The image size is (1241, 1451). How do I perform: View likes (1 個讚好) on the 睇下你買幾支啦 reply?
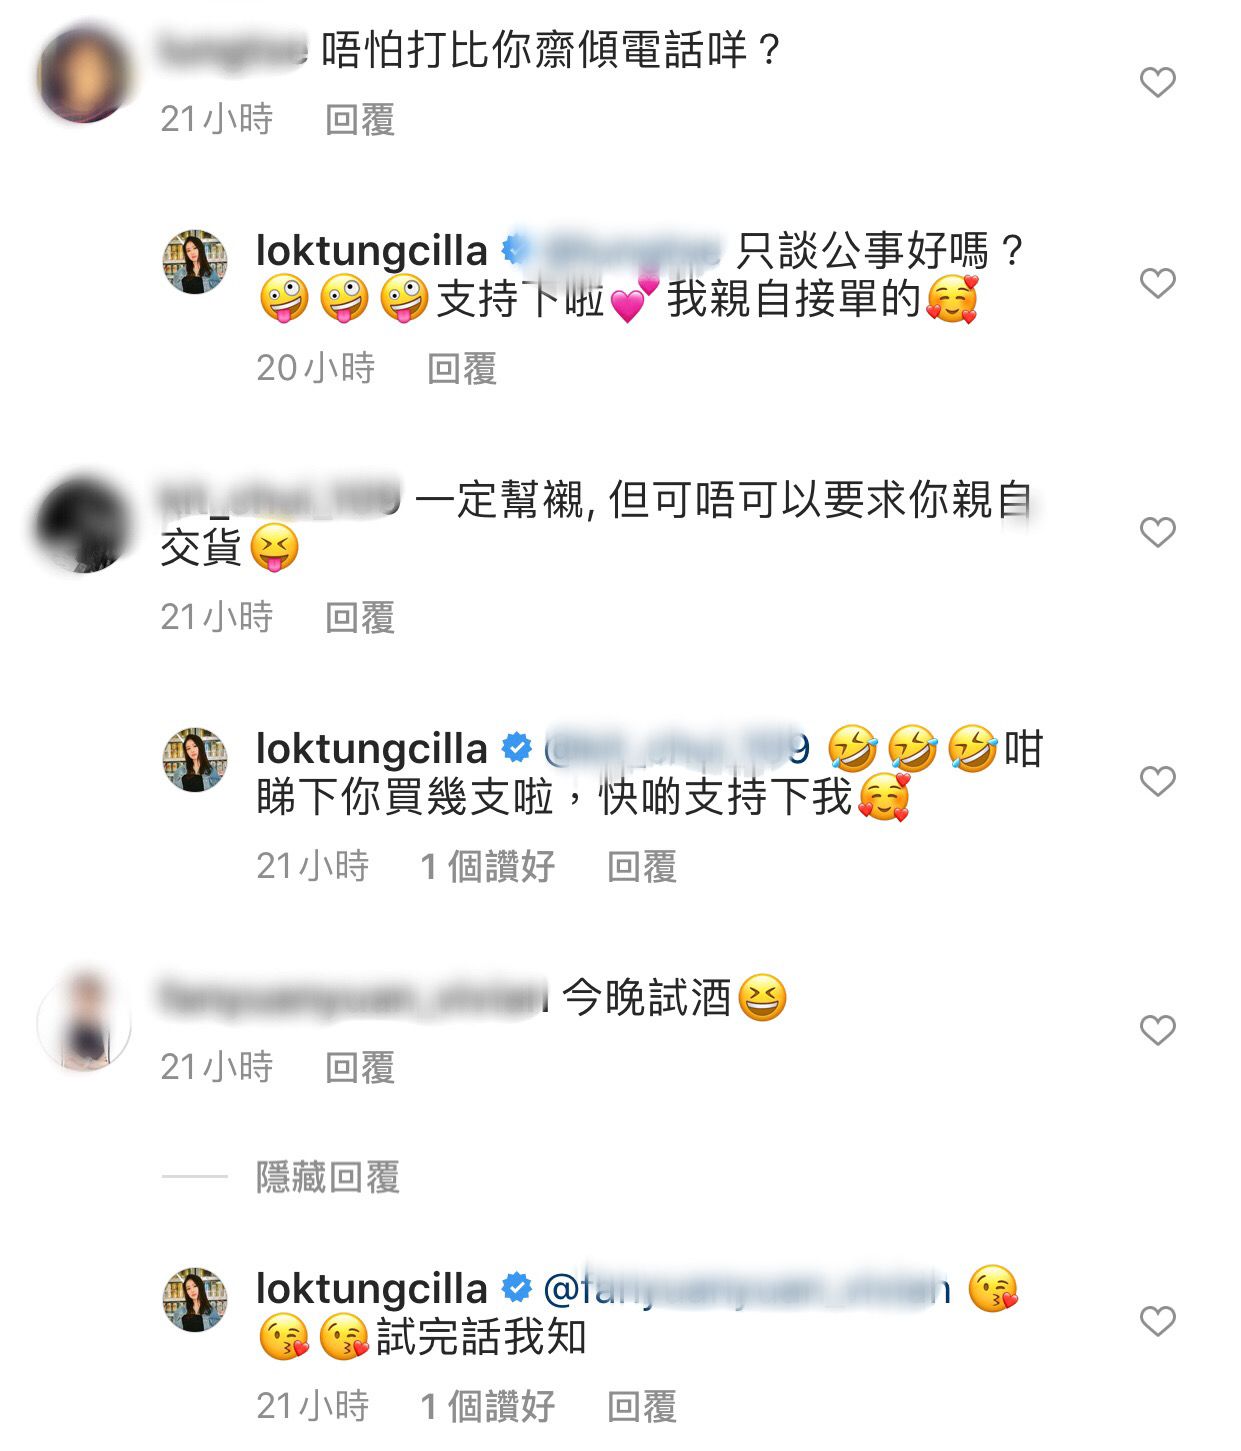[487, 866]
